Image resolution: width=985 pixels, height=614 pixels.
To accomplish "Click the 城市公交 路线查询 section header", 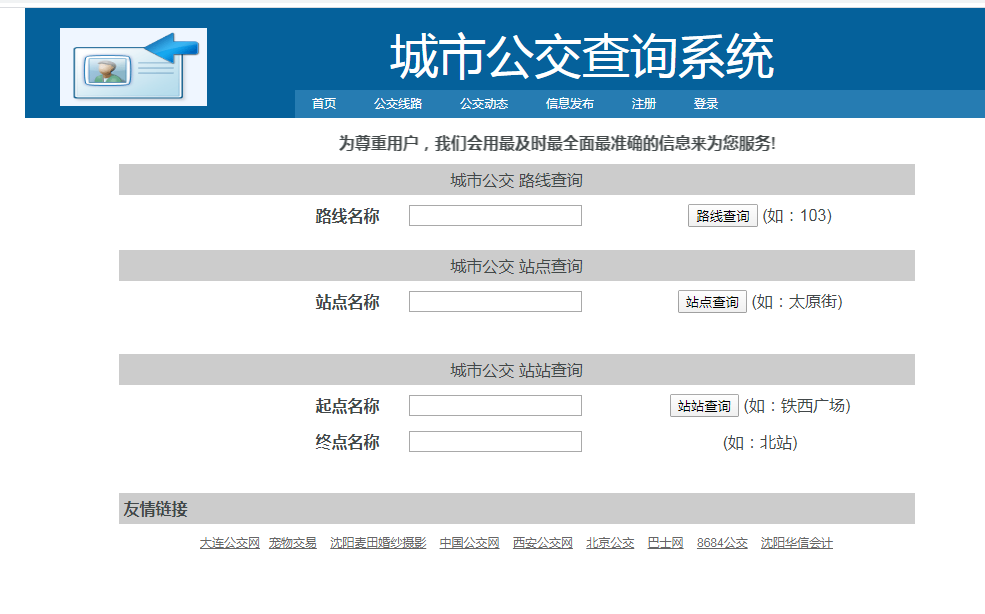I will click(x=516, y=180).
